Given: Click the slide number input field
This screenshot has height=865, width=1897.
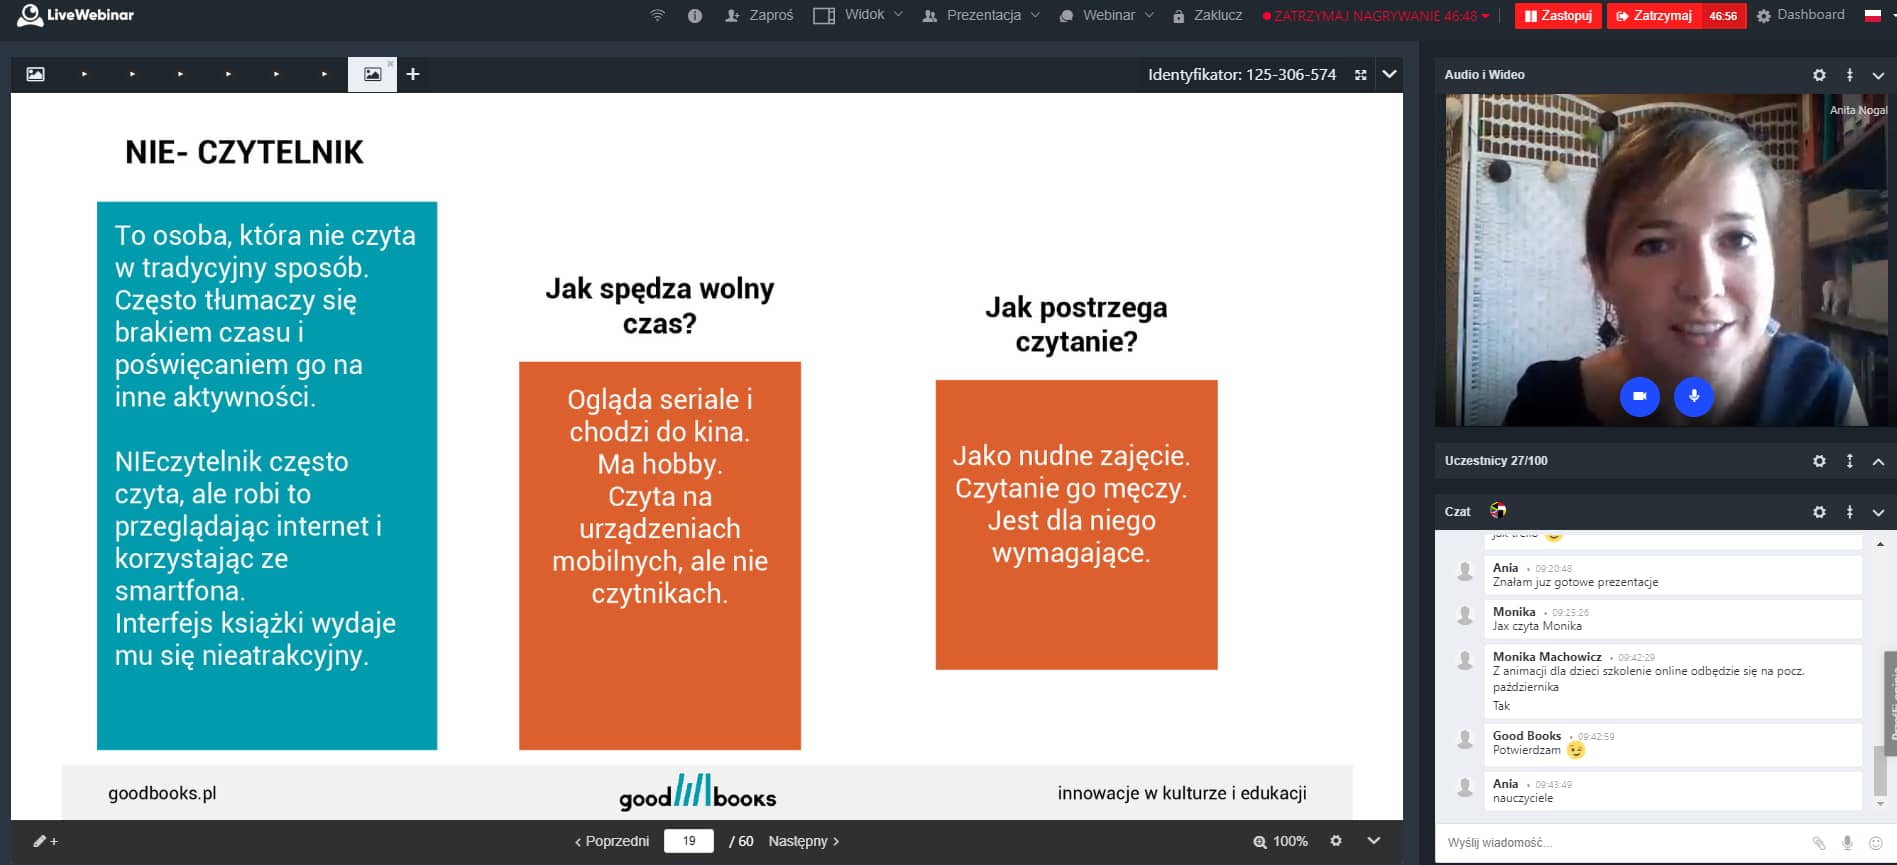Looking at the screenshot, I should click(x=689, y=841).
